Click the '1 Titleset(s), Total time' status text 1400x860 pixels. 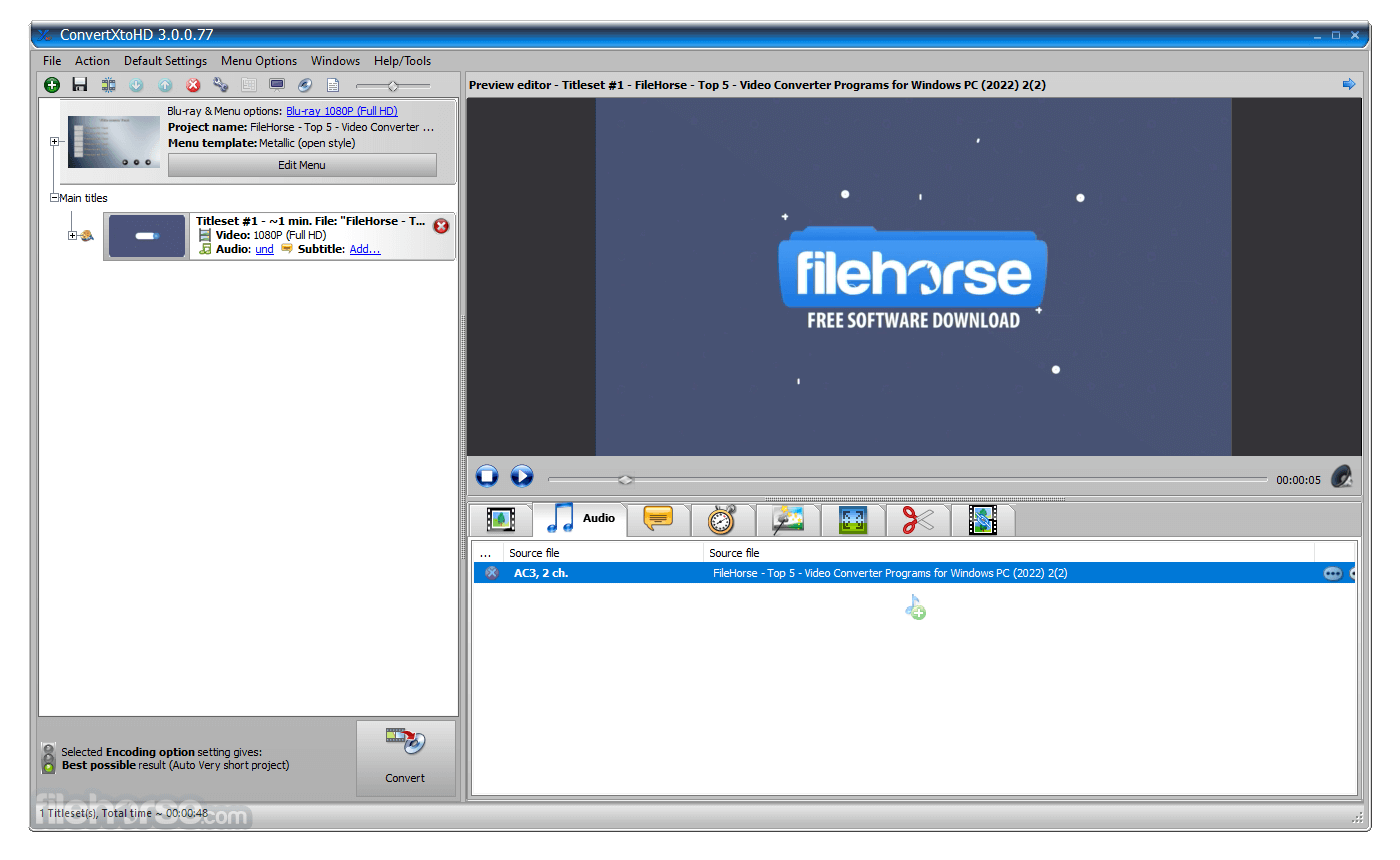[124, 813]
